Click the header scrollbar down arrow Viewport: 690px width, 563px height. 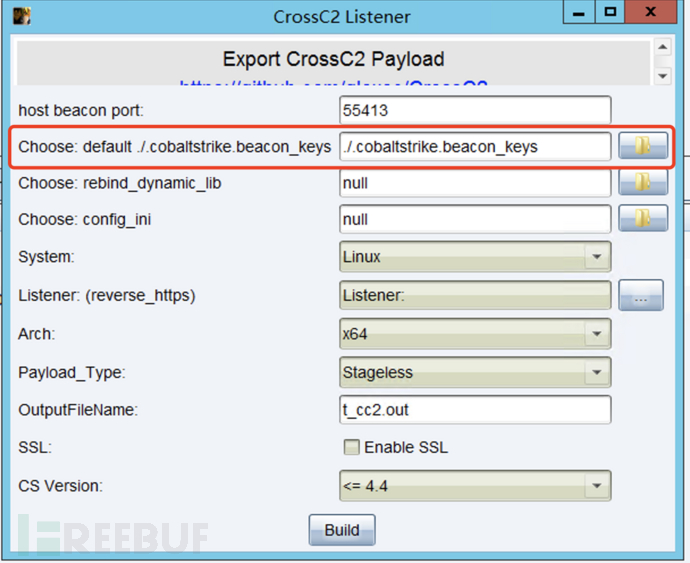tap(663, 76)
